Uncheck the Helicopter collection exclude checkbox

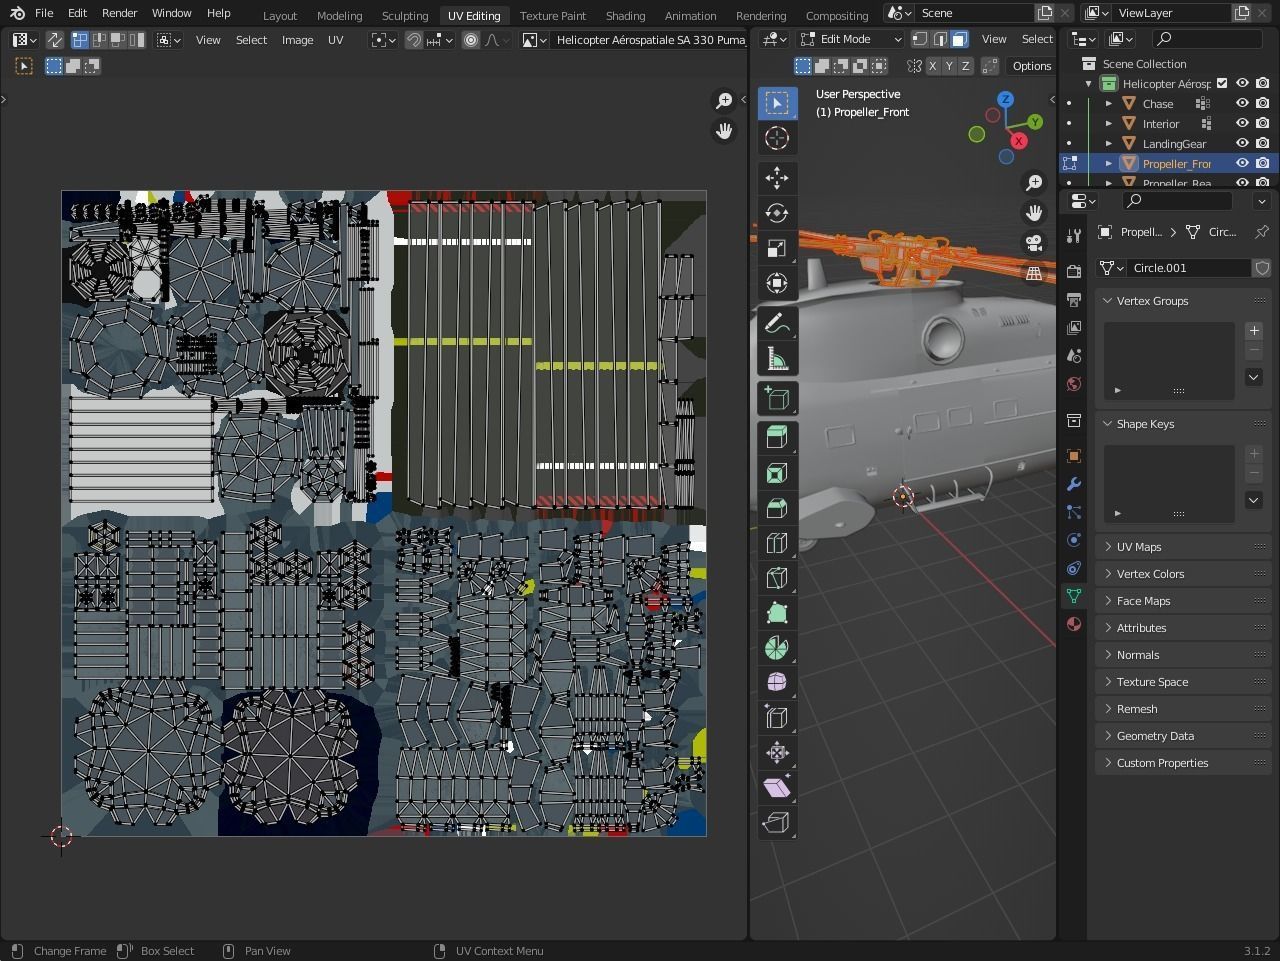pyautogui.click(x=1222, y=83)
